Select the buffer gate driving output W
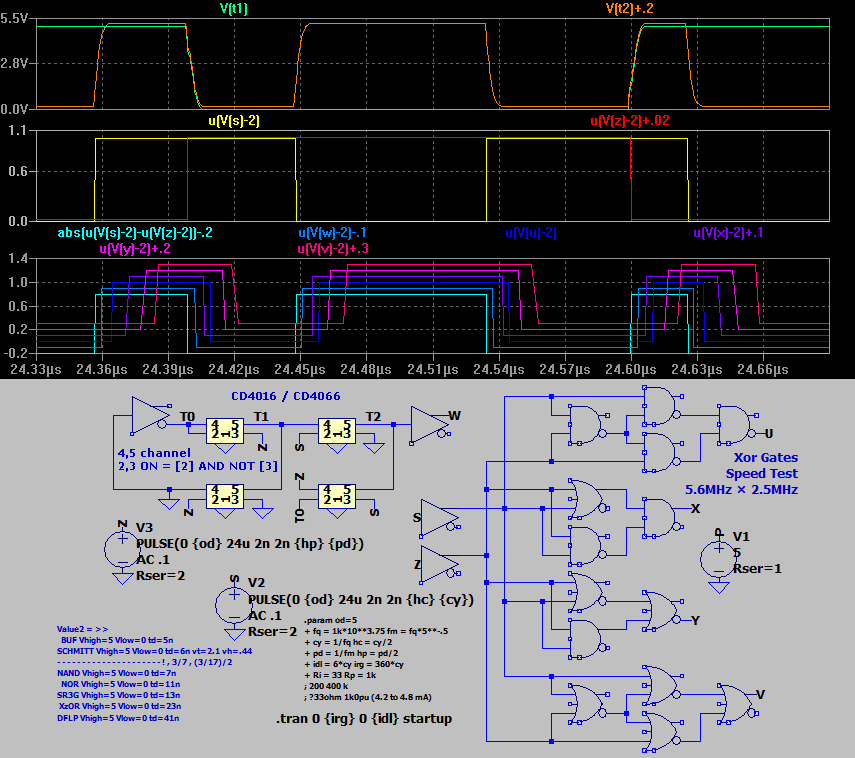The height and width of the screenshot is (758, 855). (x=428, y=423)
